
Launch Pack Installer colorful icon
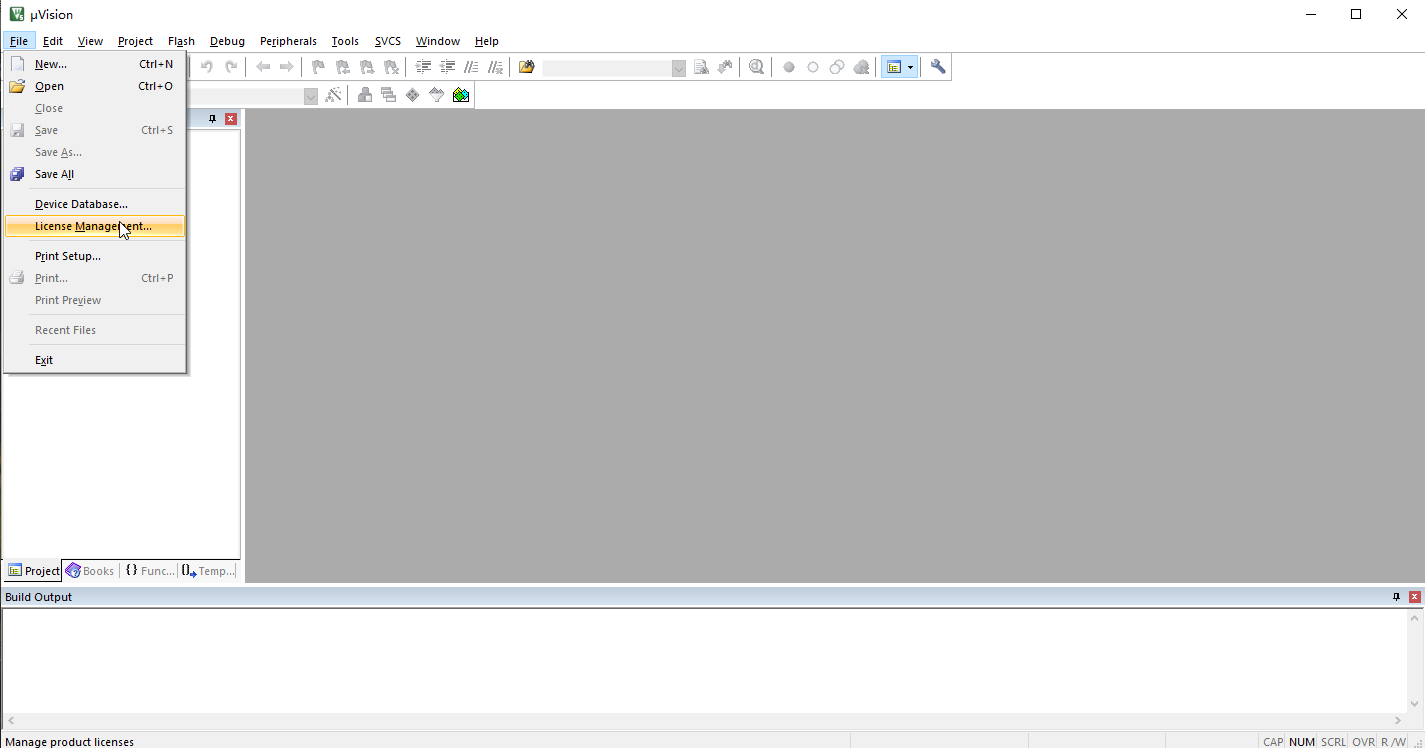[461, 95]
